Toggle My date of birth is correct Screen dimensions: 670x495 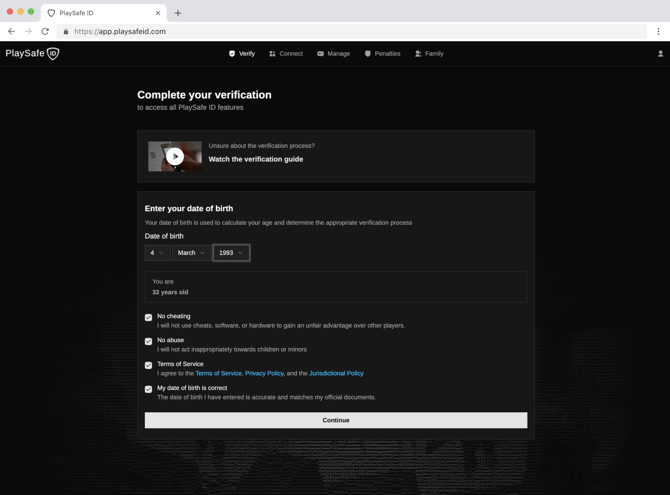point(148,389)
